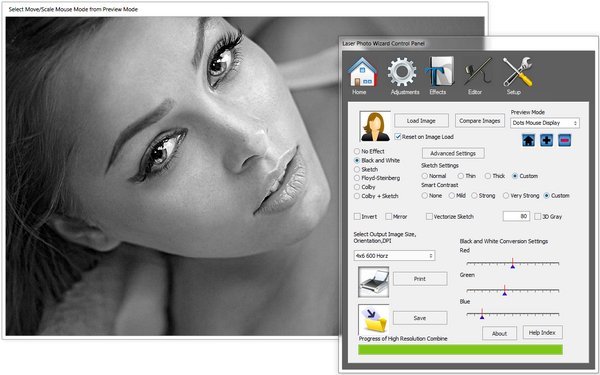This screenshot has width=600, height=375.
Task: Set Smart Contrast to Custom
Action: pos(557,196)
